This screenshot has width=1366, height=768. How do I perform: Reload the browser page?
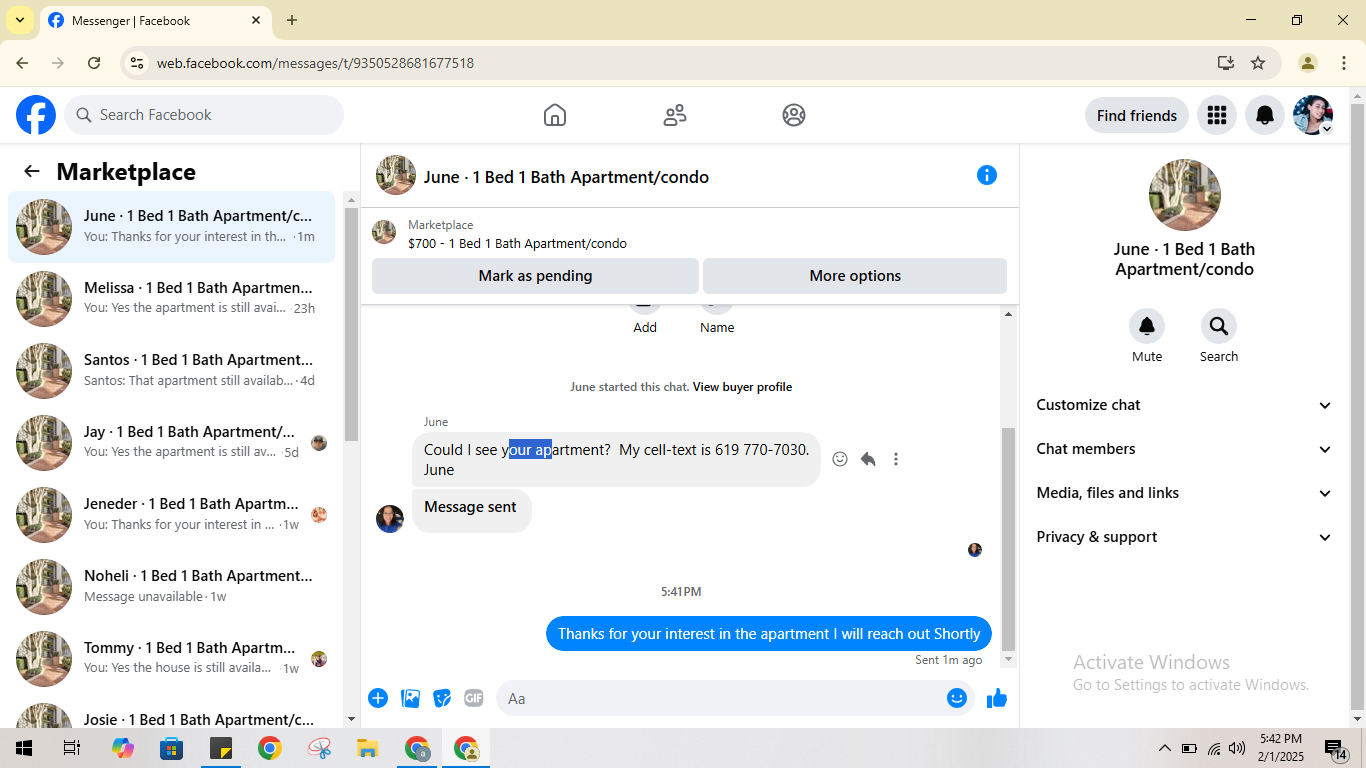point(94,63)
